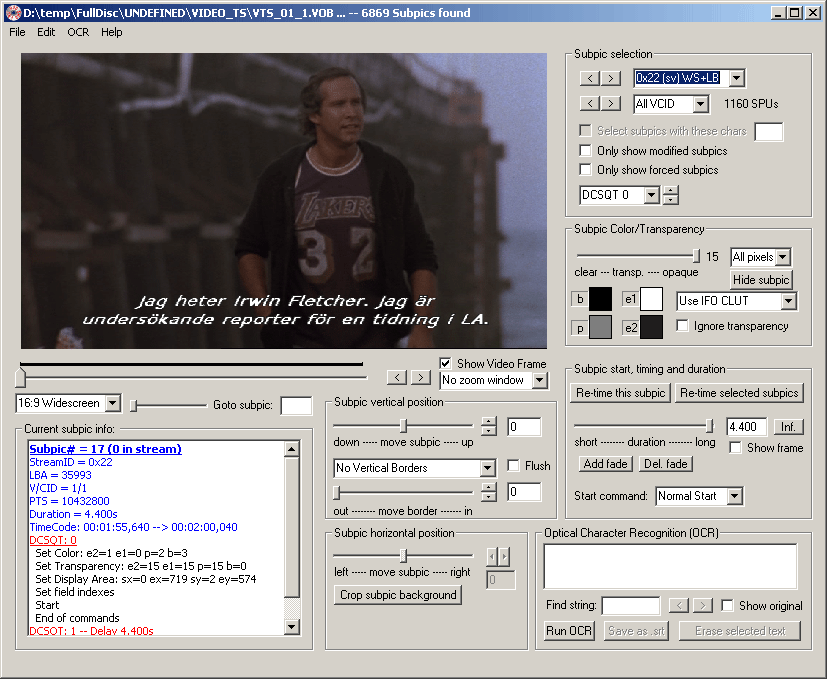Click find previous string arrow
The width and height of the screenshot is (827, 679).
pyautogui.click(x=679, y=605)
